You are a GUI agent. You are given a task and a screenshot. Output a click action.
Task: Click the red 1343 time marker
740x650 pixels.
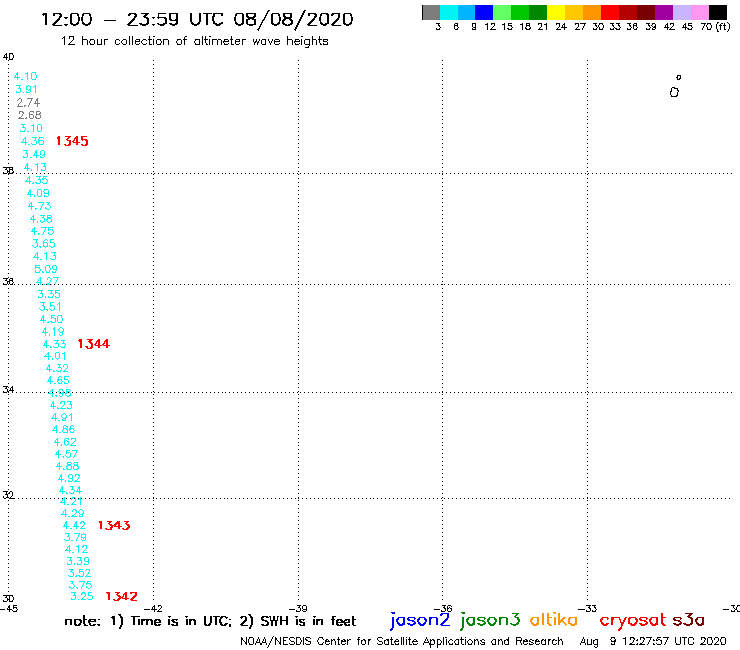click(x=114, y=525)
